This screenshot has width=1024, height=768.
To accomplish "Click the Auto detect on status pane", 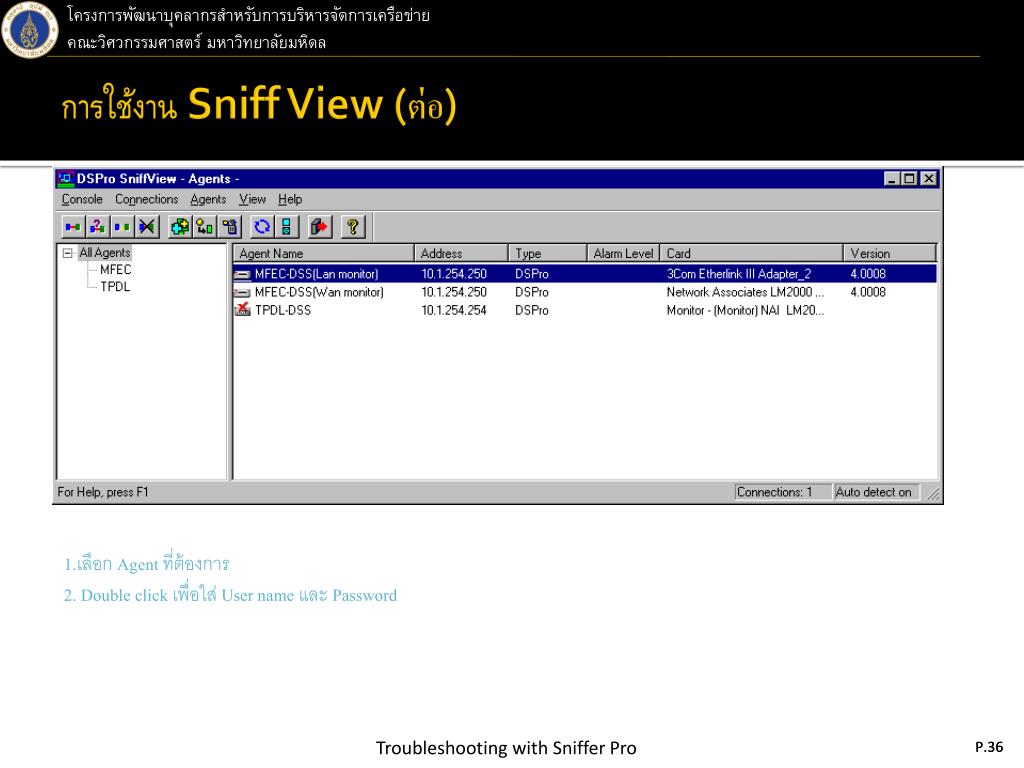I will (x=876, y=492).
